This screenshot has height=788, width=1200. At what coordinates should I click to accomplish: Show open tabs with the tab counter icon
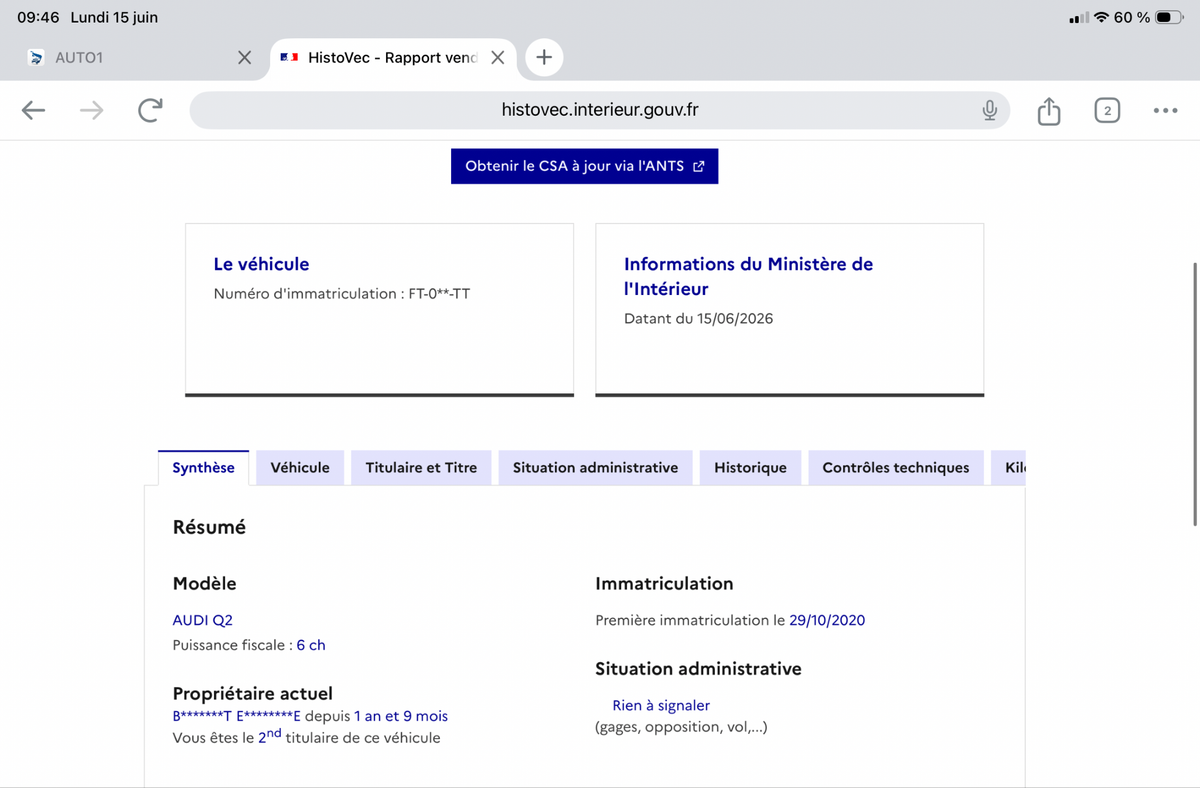1107,111
